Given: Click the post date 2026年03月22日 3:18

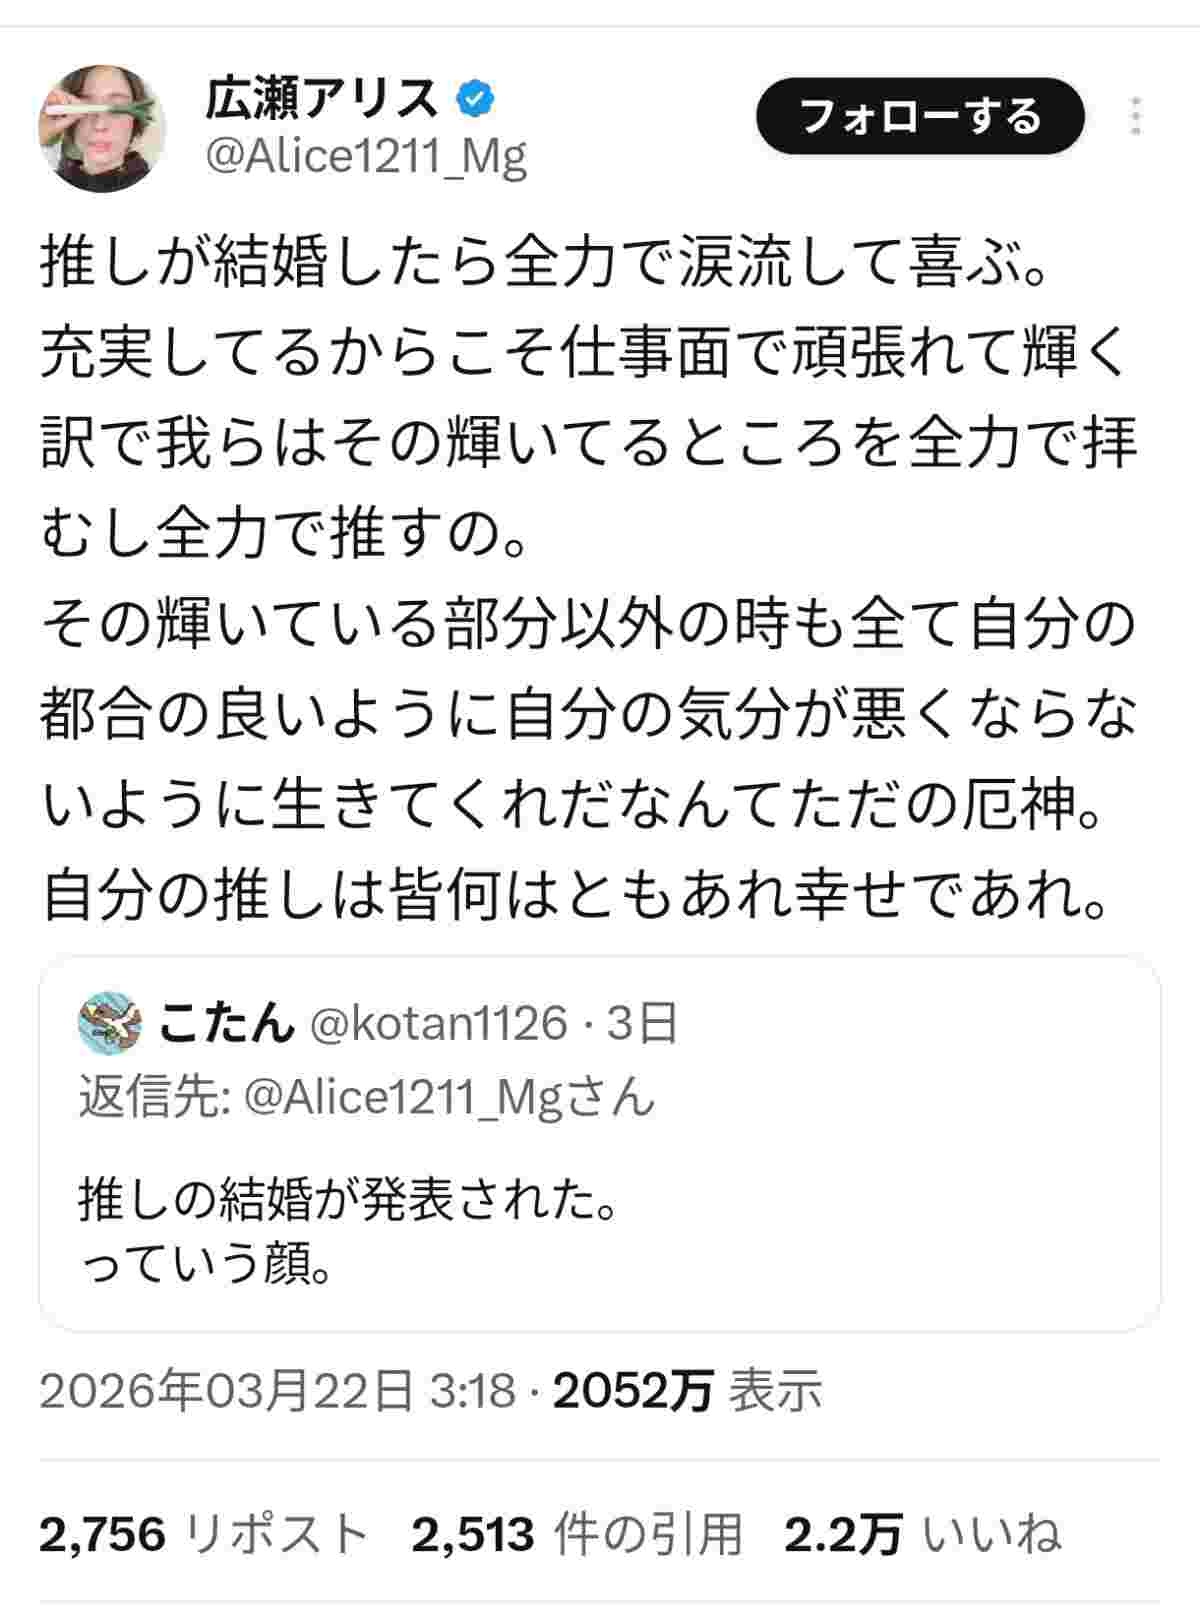Looking at the screenshot, I should tap(277, 1391).
